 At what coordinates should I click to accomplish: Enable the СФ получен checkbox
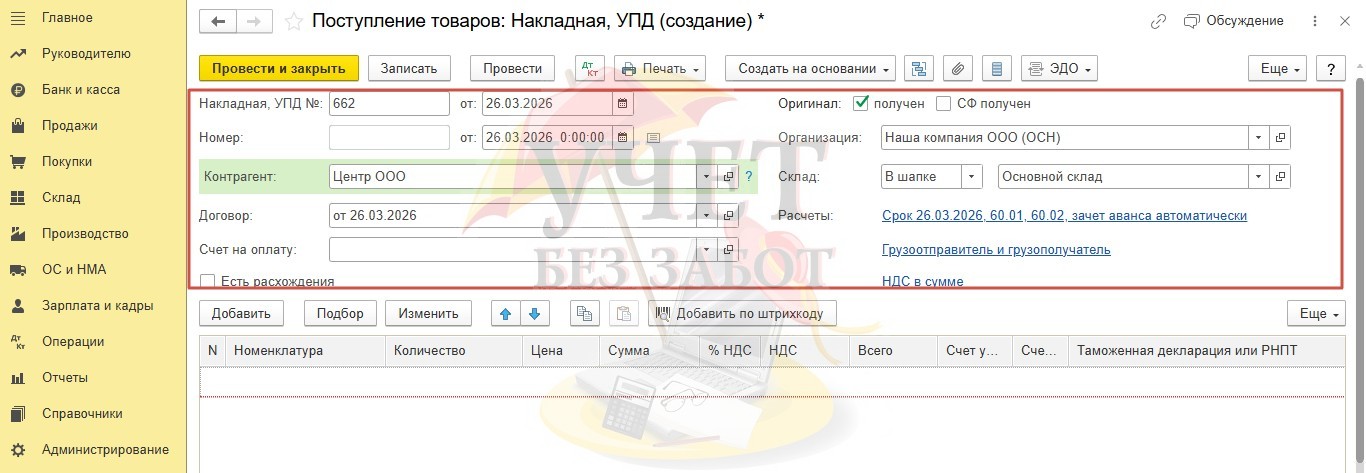coord(943,103)
